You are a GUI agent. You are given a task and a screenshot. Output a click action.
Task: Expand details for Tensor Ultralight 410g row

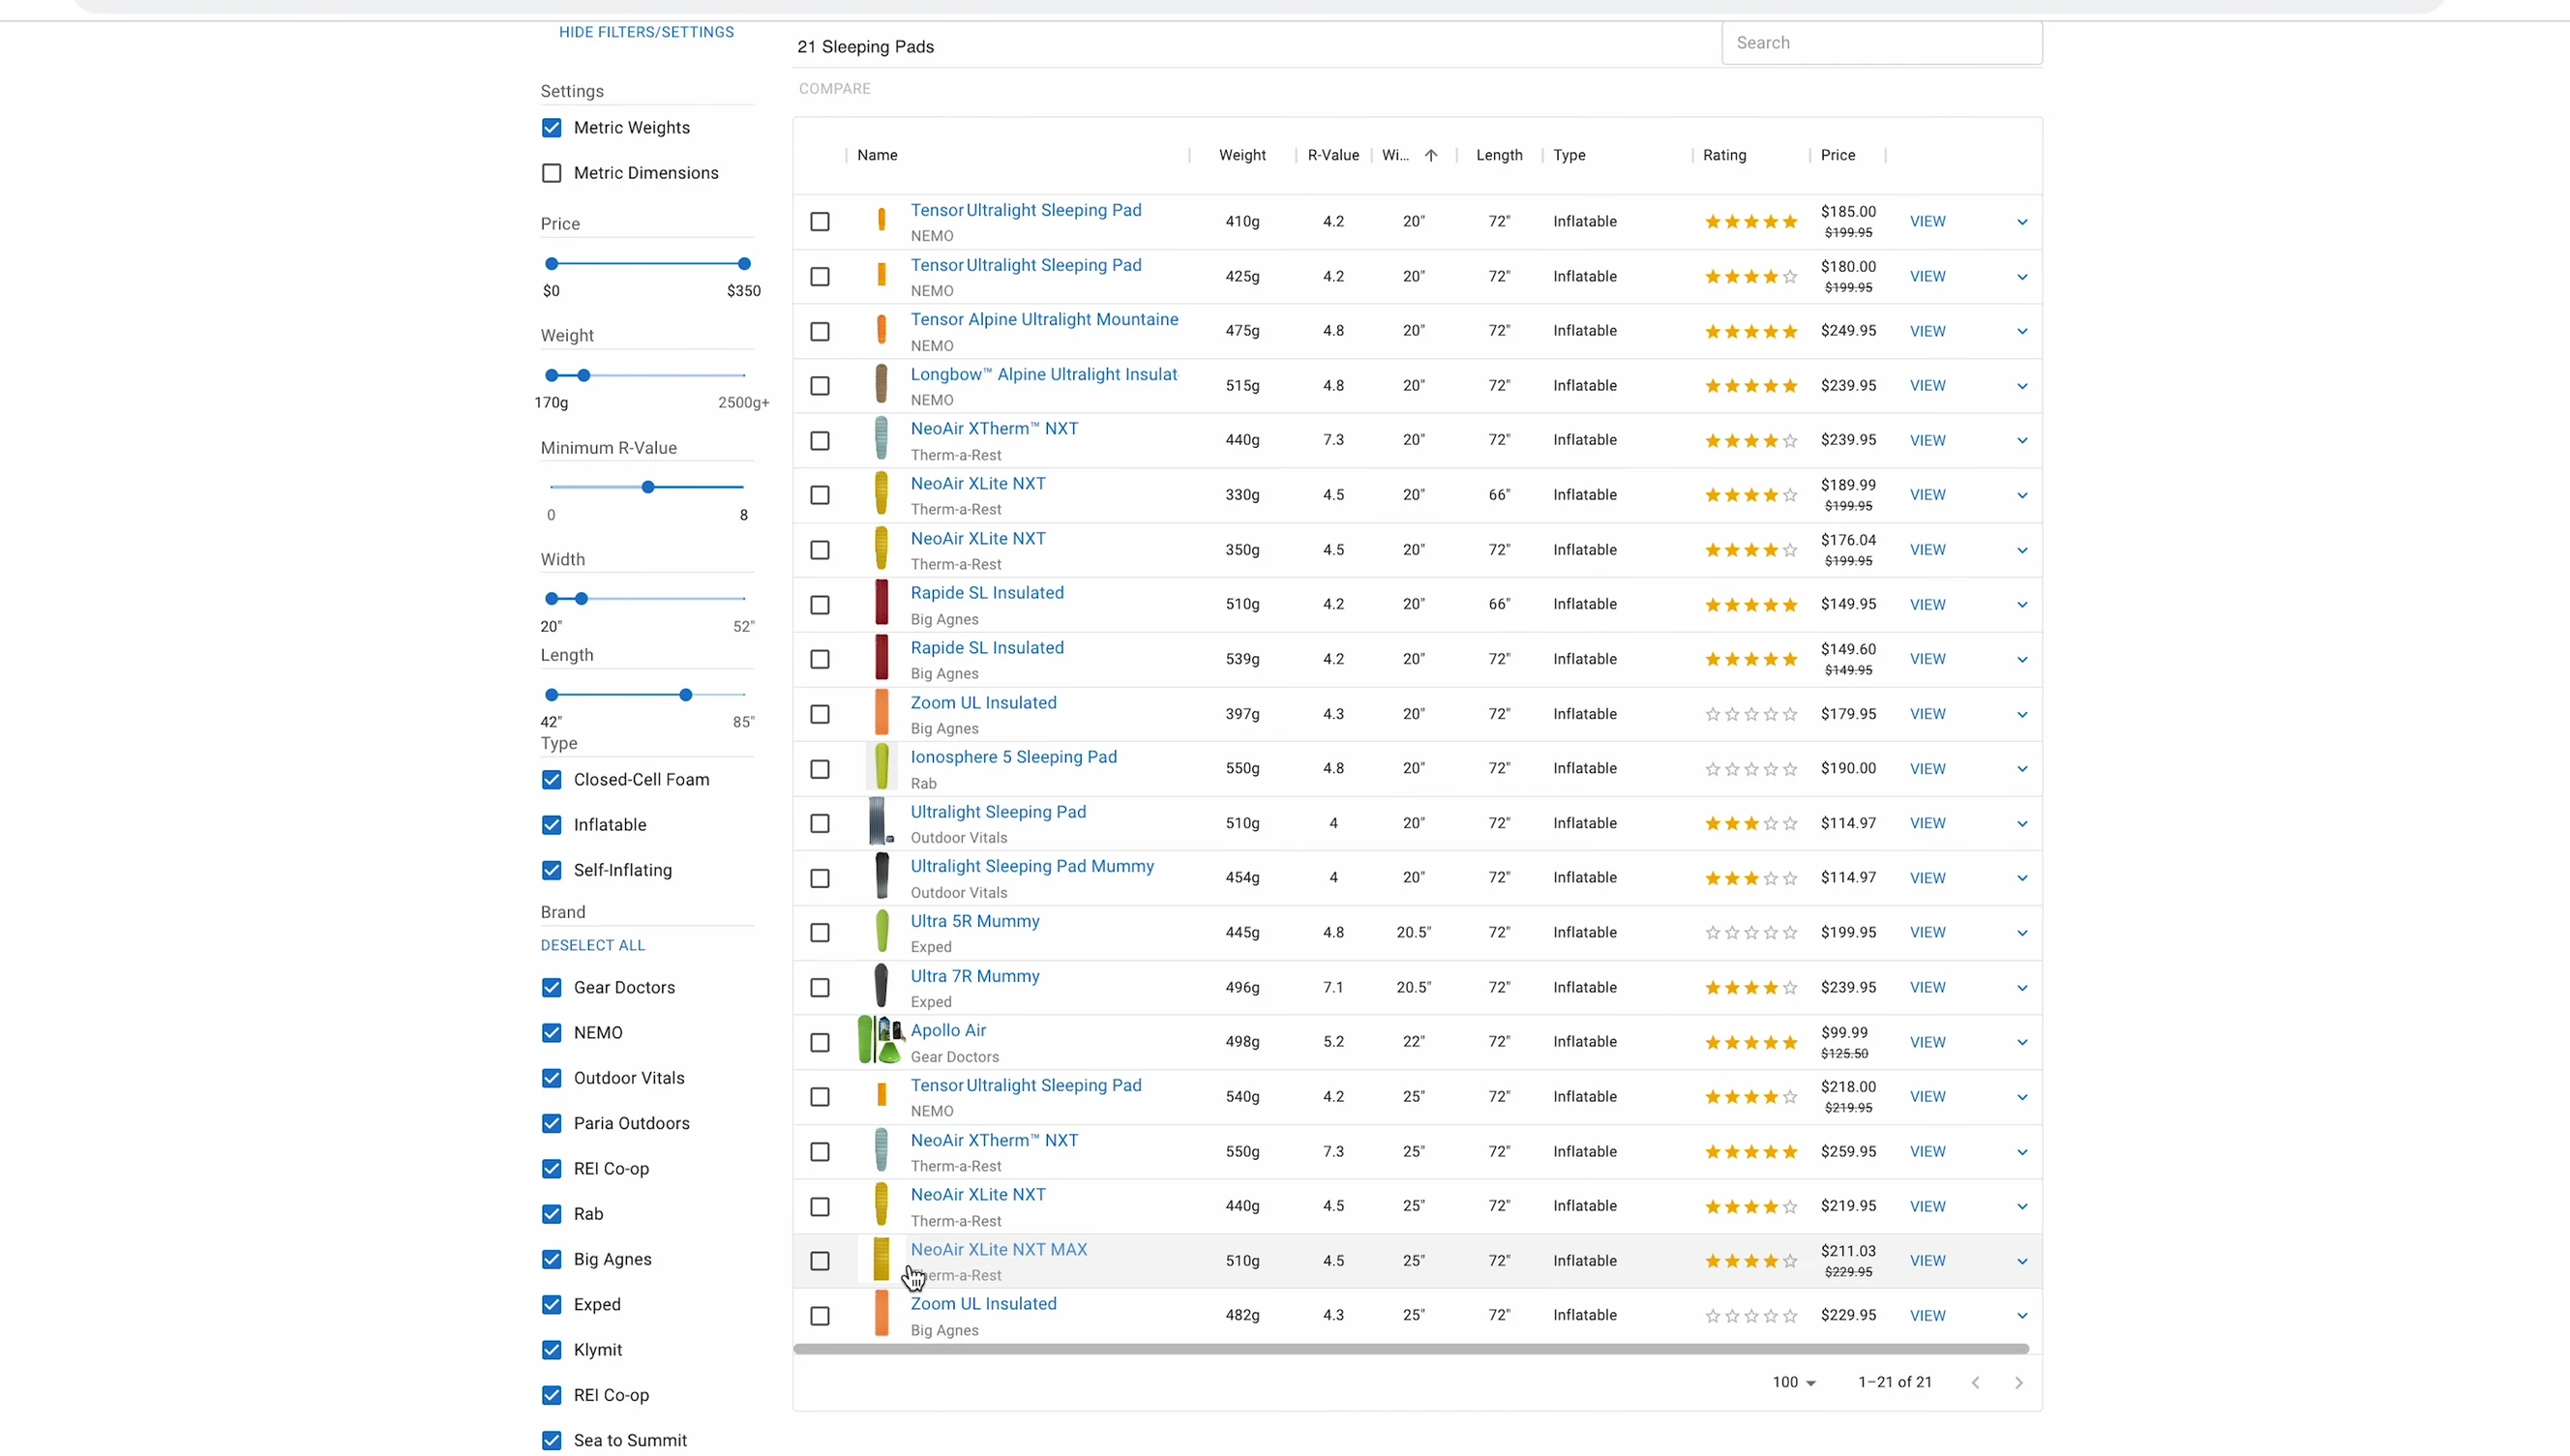2022,222
